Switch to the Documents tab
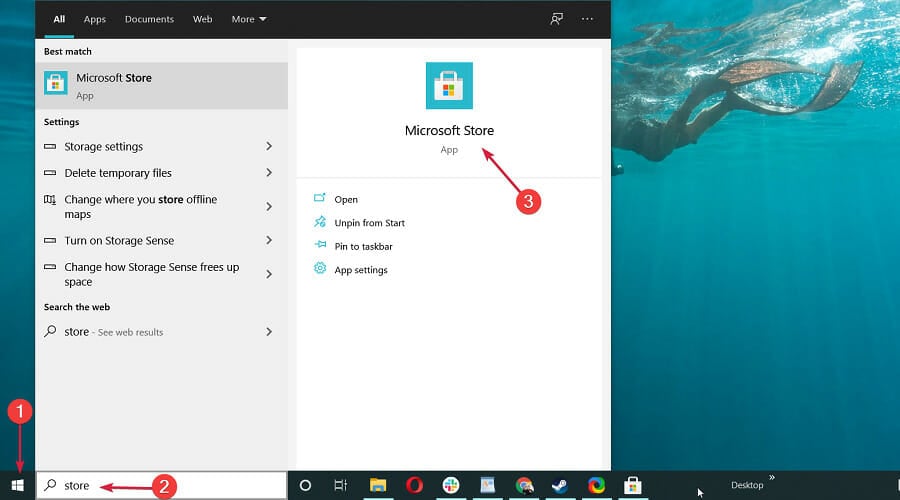Image resolution: width=900 pixels, height=500 pixels. click(148, 19)
